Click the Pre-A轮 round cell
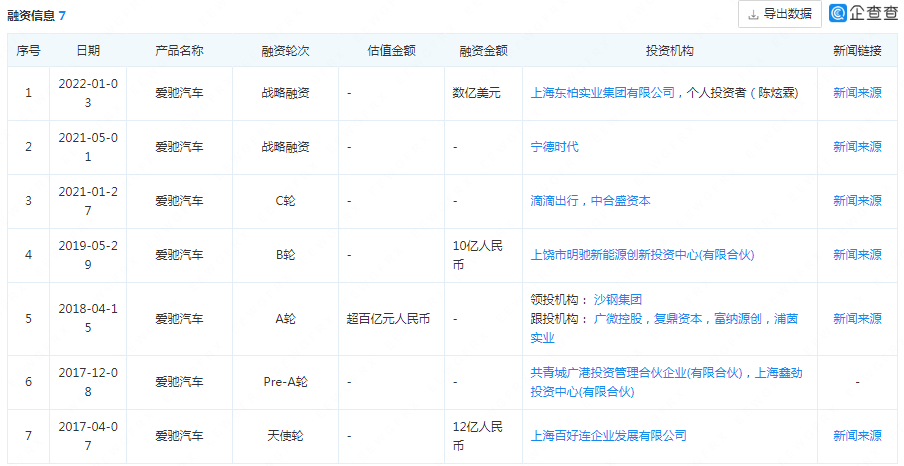Screen dimensions: 904x466 (x=285, y=382)
